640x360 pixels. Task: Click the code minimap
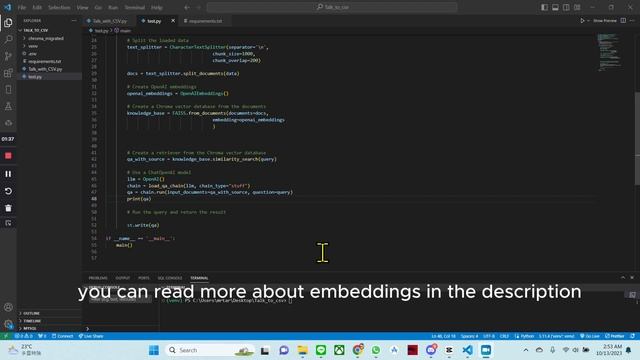tap(609, 52)
